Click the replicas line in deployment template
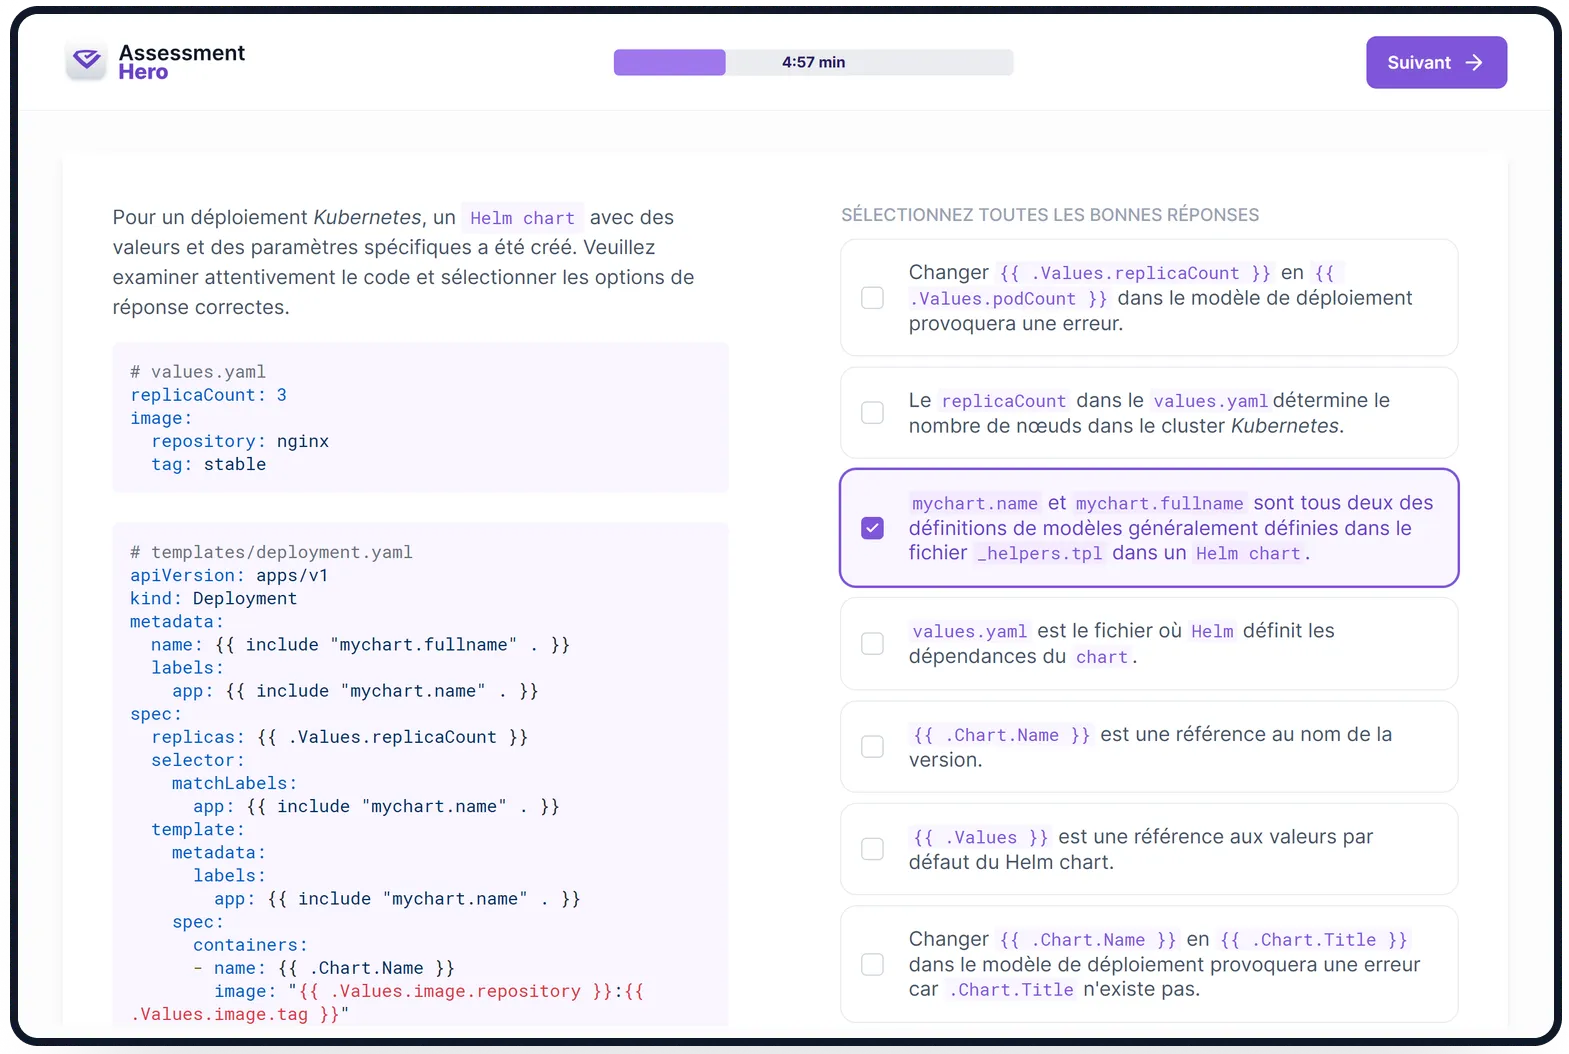 pyautogui.click(x=339, y=737)
